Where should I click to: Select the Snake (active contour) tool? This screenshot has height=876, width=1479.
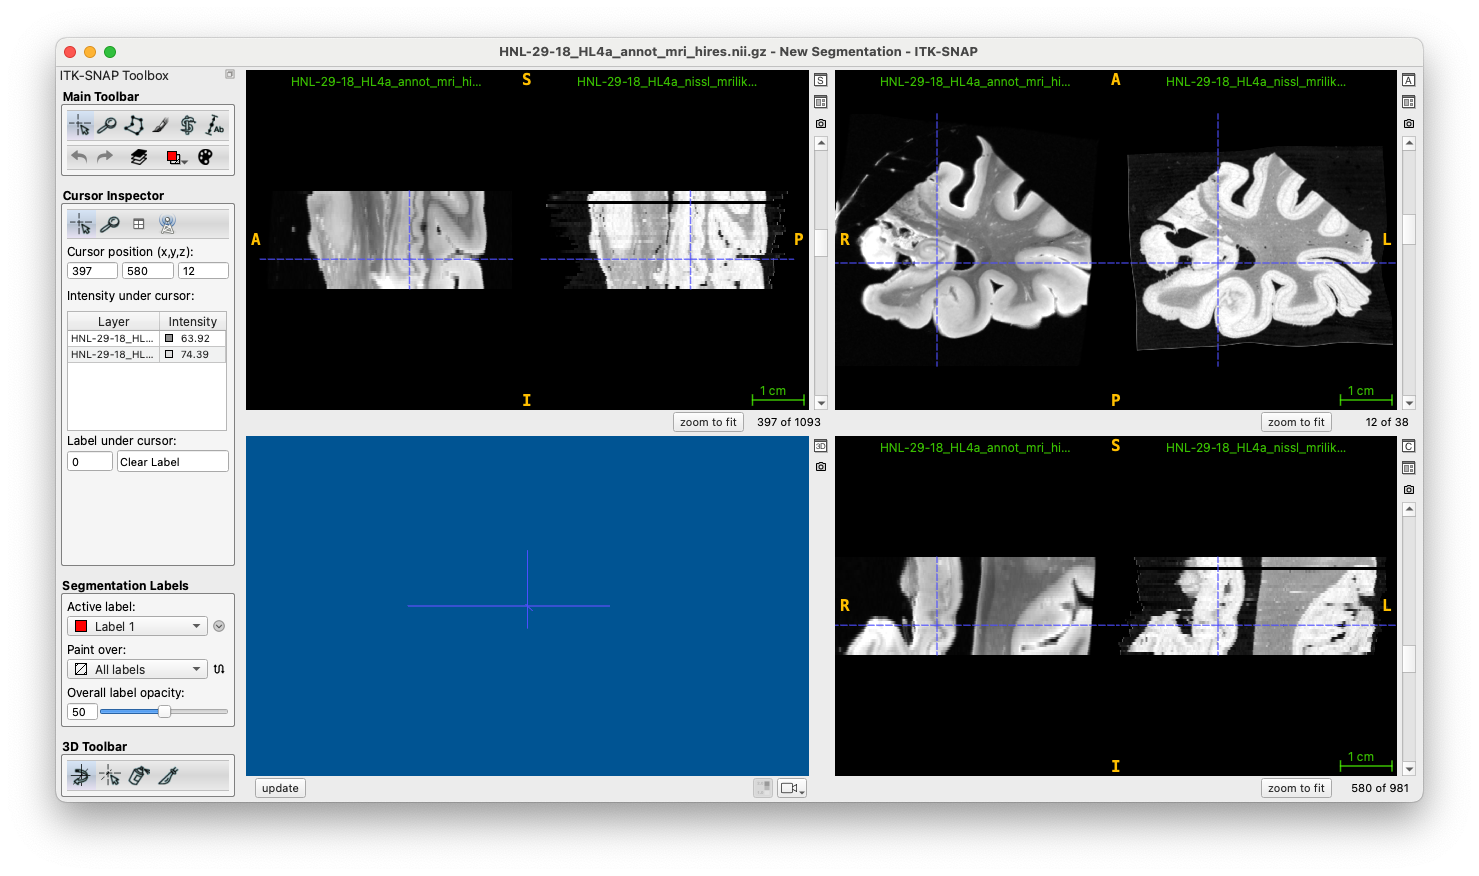(x=188, y=125)
